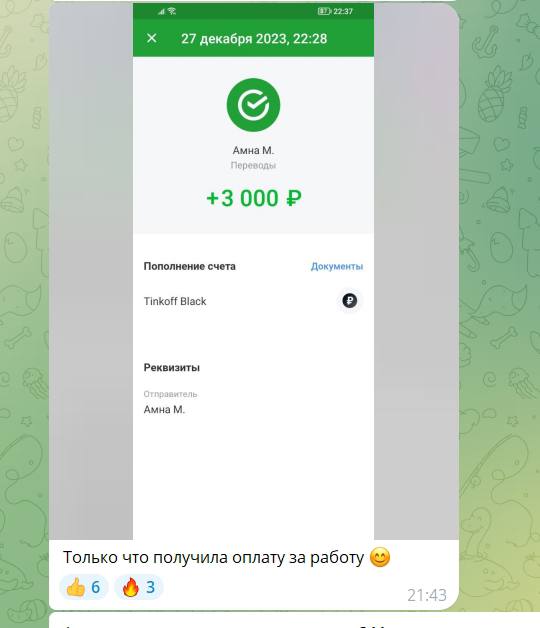Select the Tinkoff Black account row
The height and width of the screenshot is (628, 540).
pyautogui.click(x=253, y=301)
